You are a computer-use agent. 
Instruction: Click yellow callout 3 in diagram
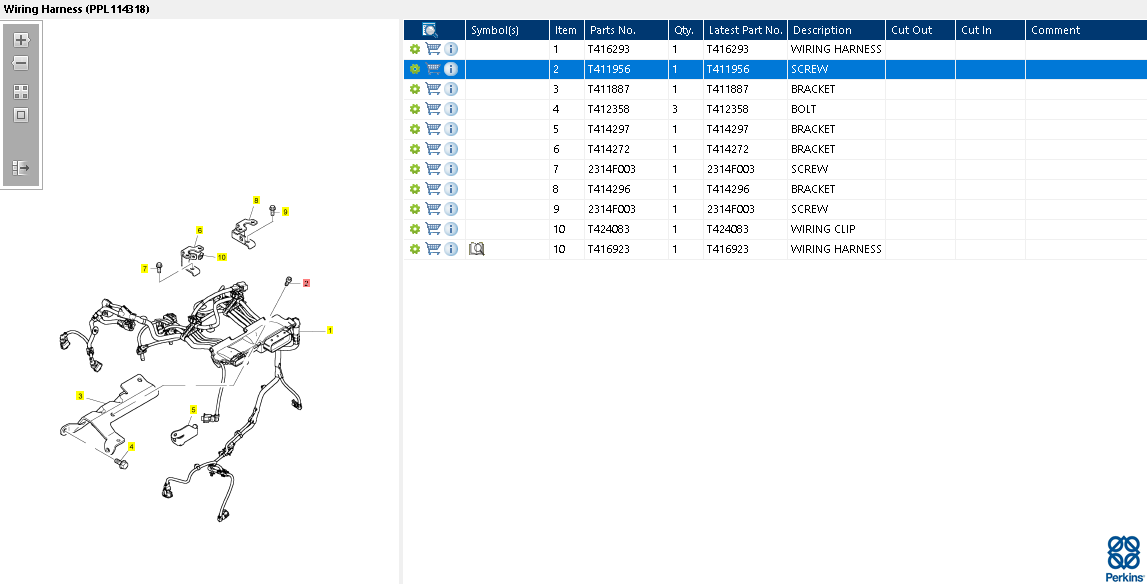coord(80,396)
